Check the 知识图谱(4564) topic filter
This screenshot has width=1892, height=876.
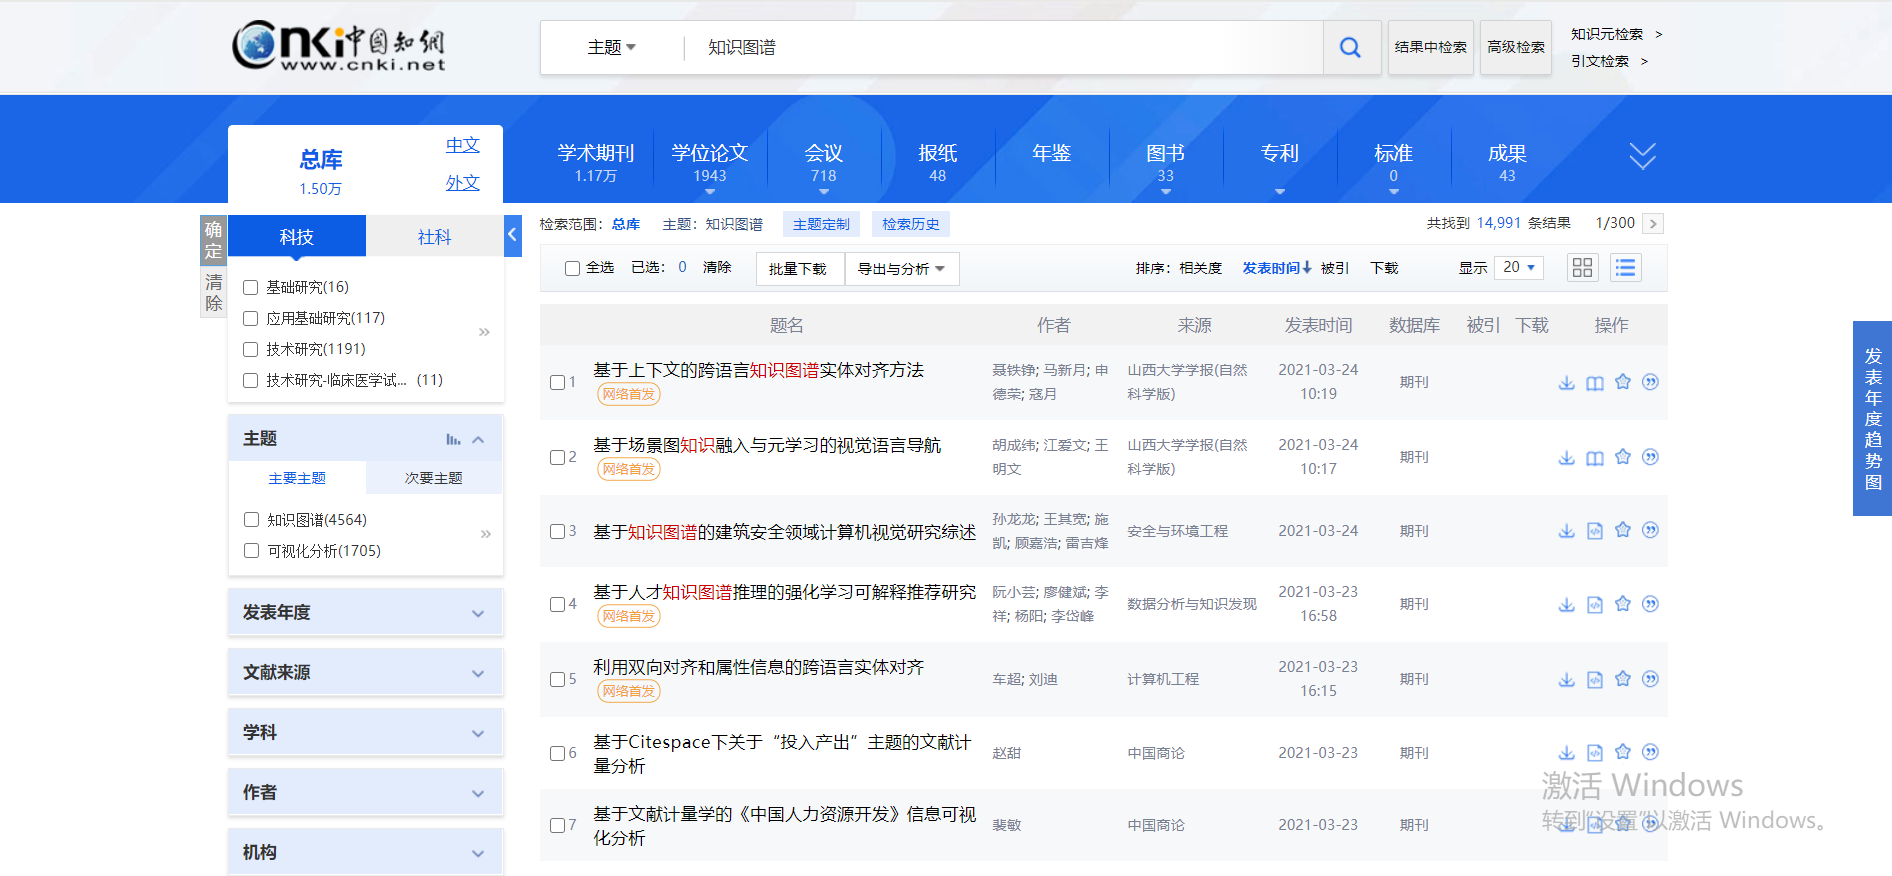[x=252, y=520]
